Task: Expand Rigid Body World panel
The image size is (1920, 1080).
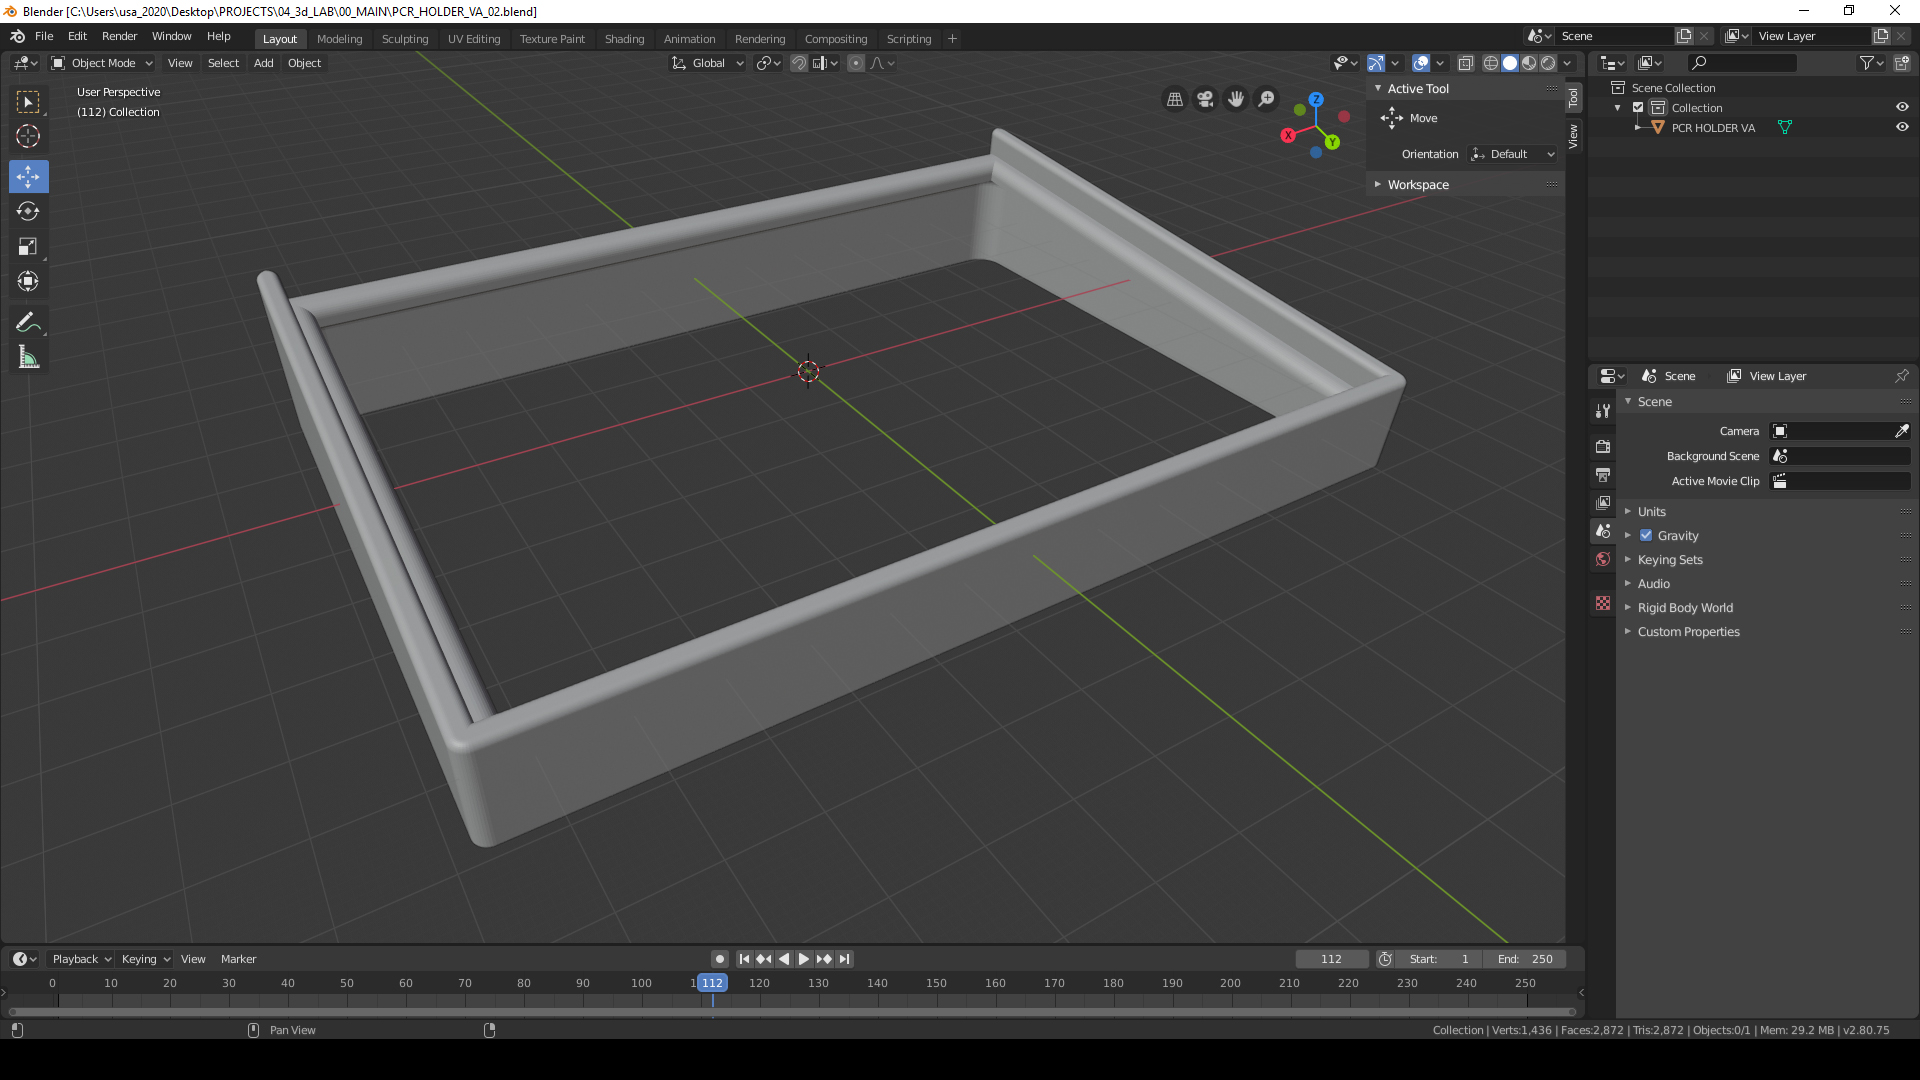Action: coord(1684,608)
